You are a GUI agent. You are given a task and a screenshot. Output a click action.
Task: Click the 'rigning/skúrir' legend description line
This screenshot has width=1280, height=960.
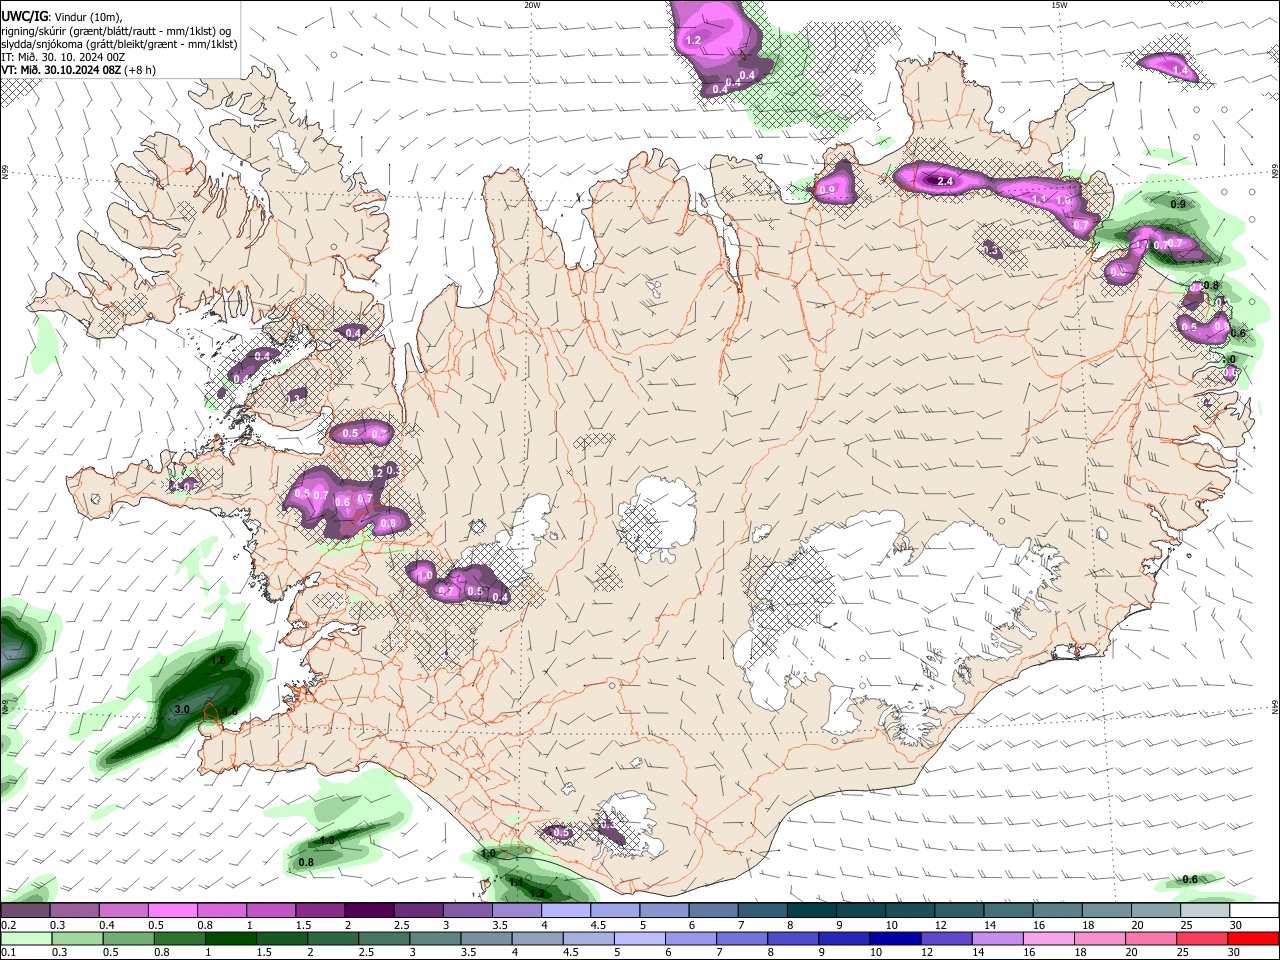pos(116,30)
